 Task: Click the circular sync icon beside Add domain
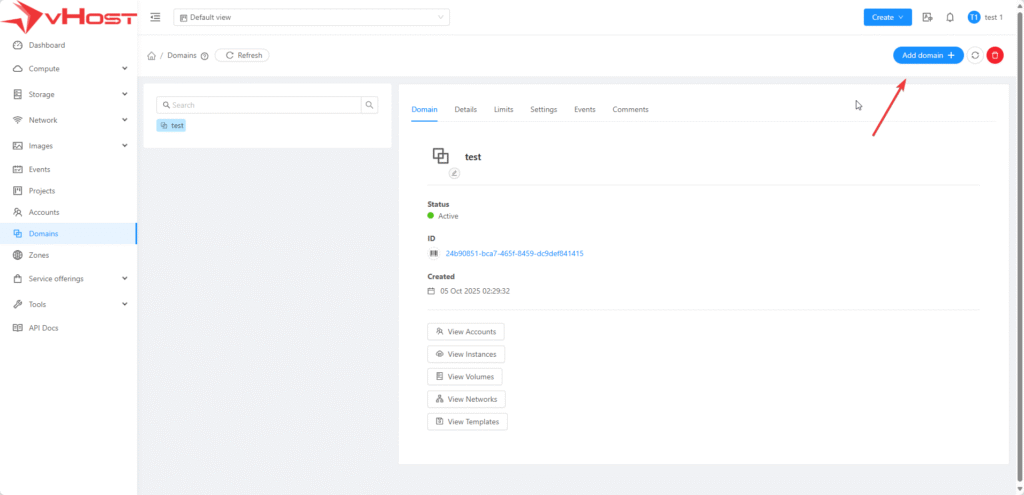pos(975,56)
